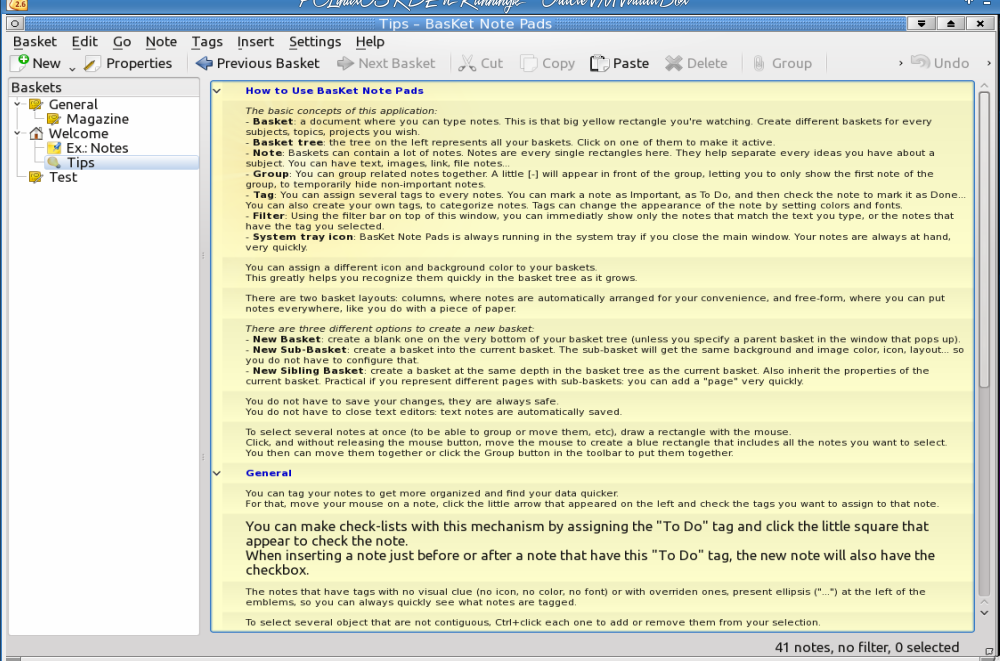
Task: Open the Tags menu
Action: (207, 42)
